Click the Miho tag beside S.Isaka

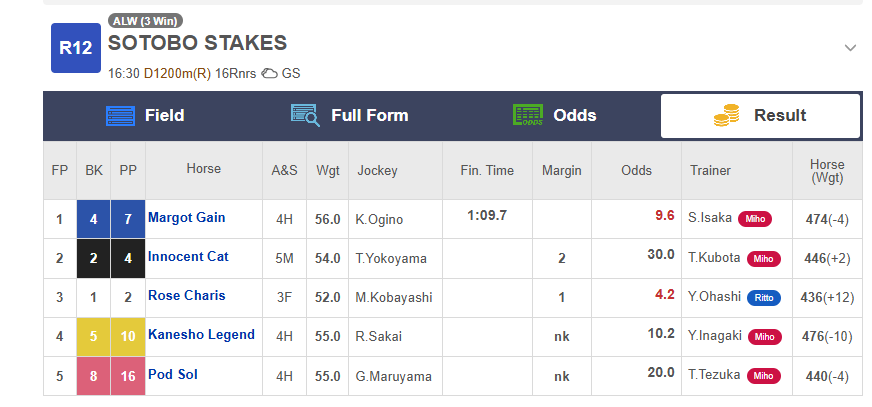tap(755, 219)
